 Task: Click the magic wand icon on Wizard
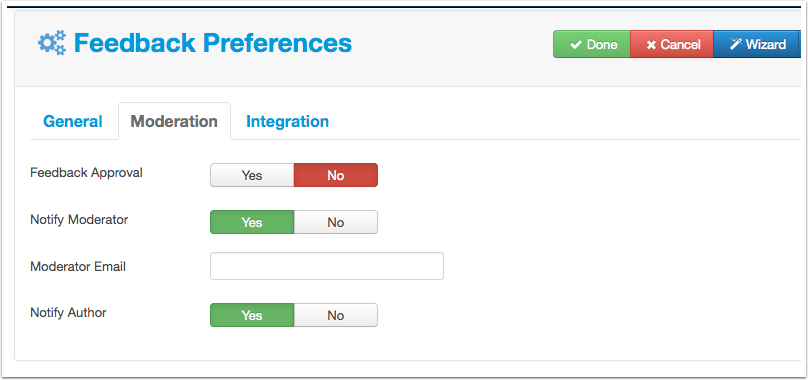pyautogui.click(x=736, y=44)
